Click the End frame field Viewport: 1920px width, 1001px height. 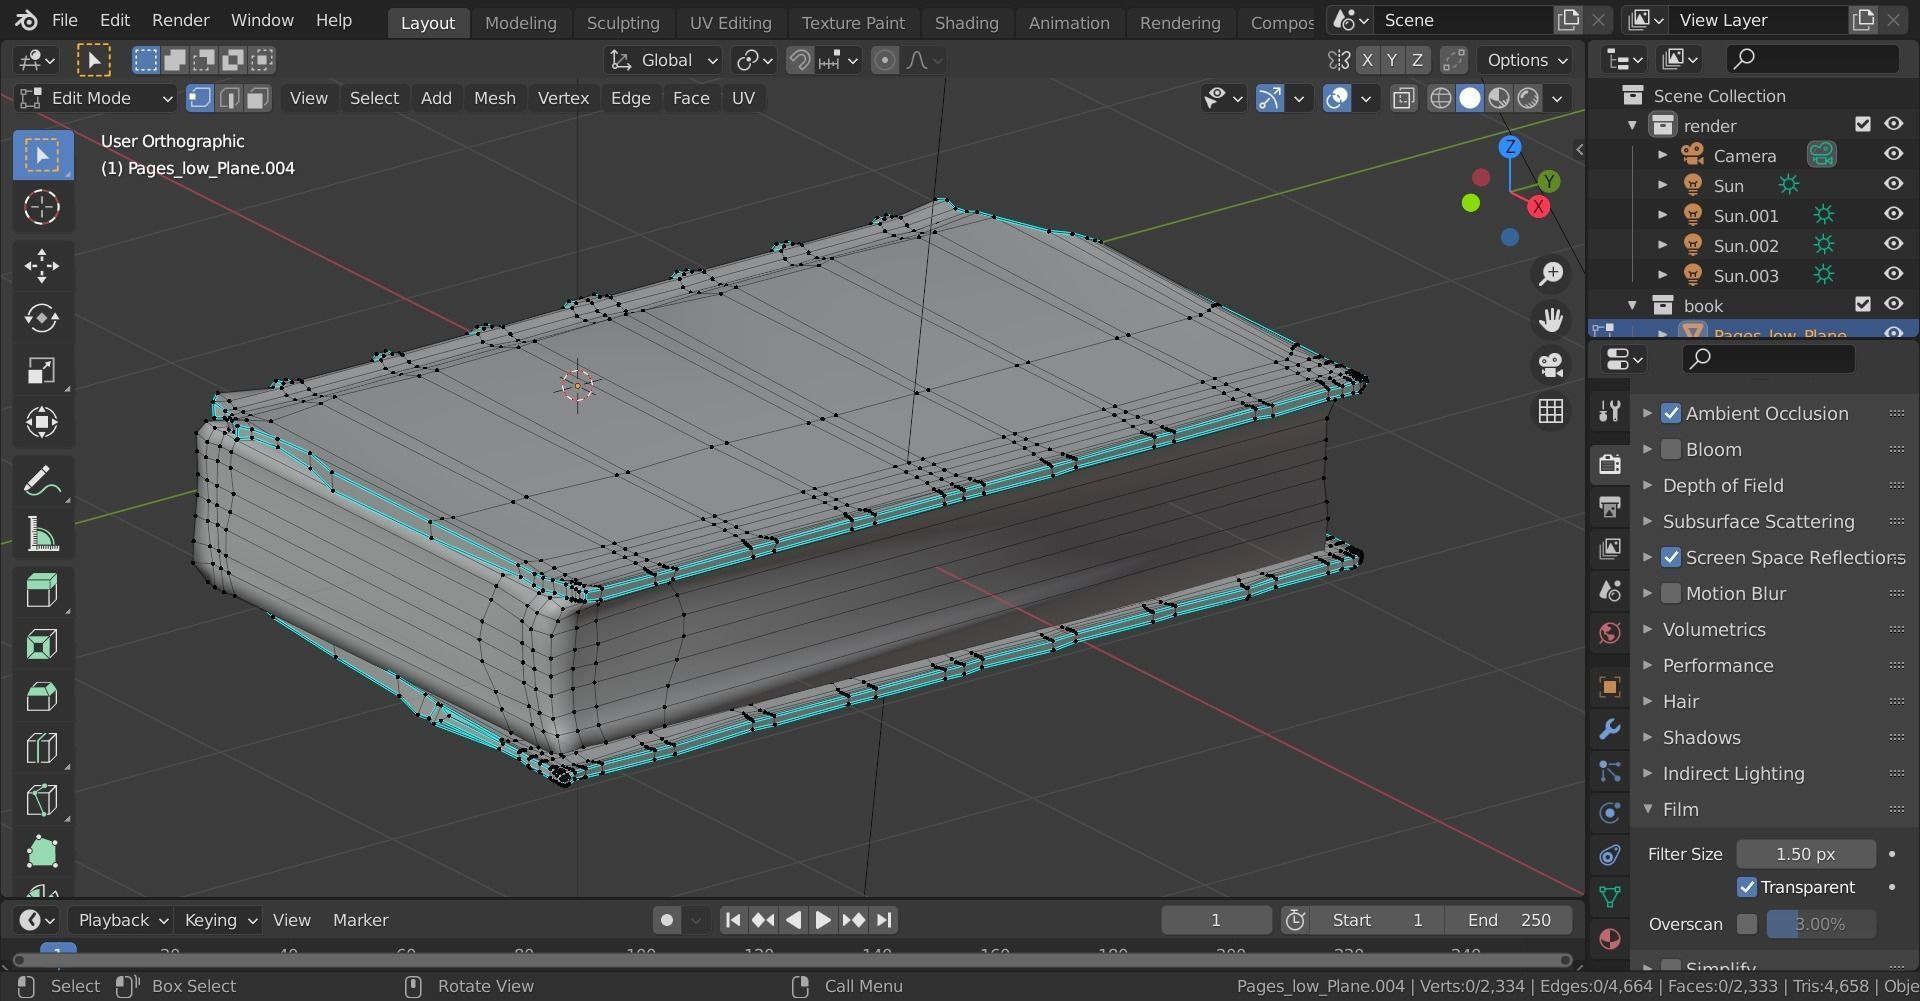1509,920
